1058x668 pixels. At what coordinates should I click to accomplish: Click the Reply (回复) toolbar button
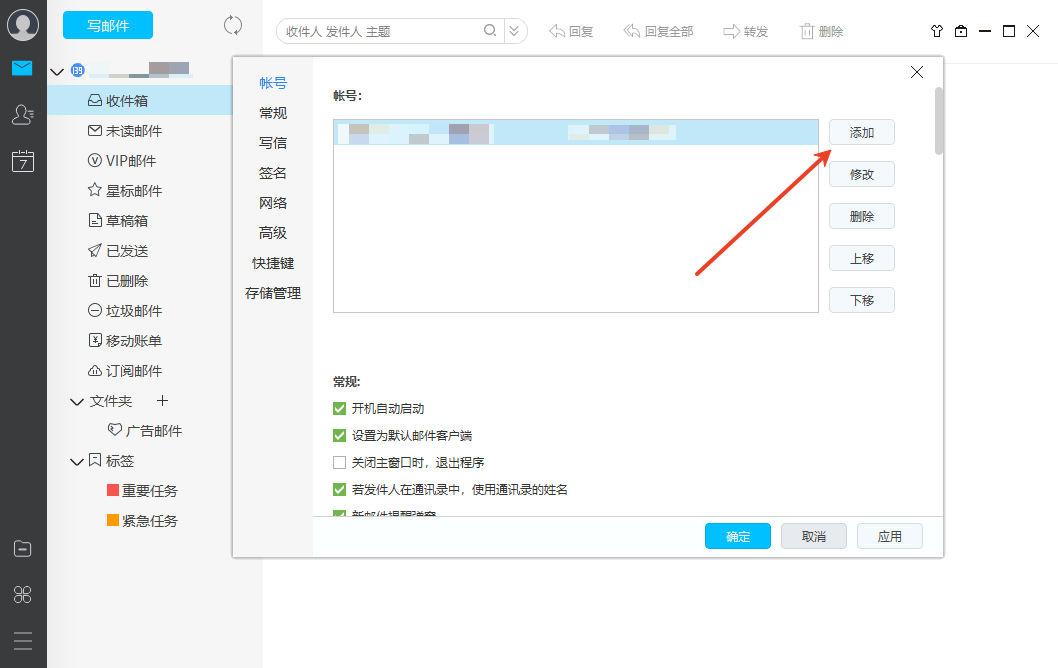coord(571,31)
